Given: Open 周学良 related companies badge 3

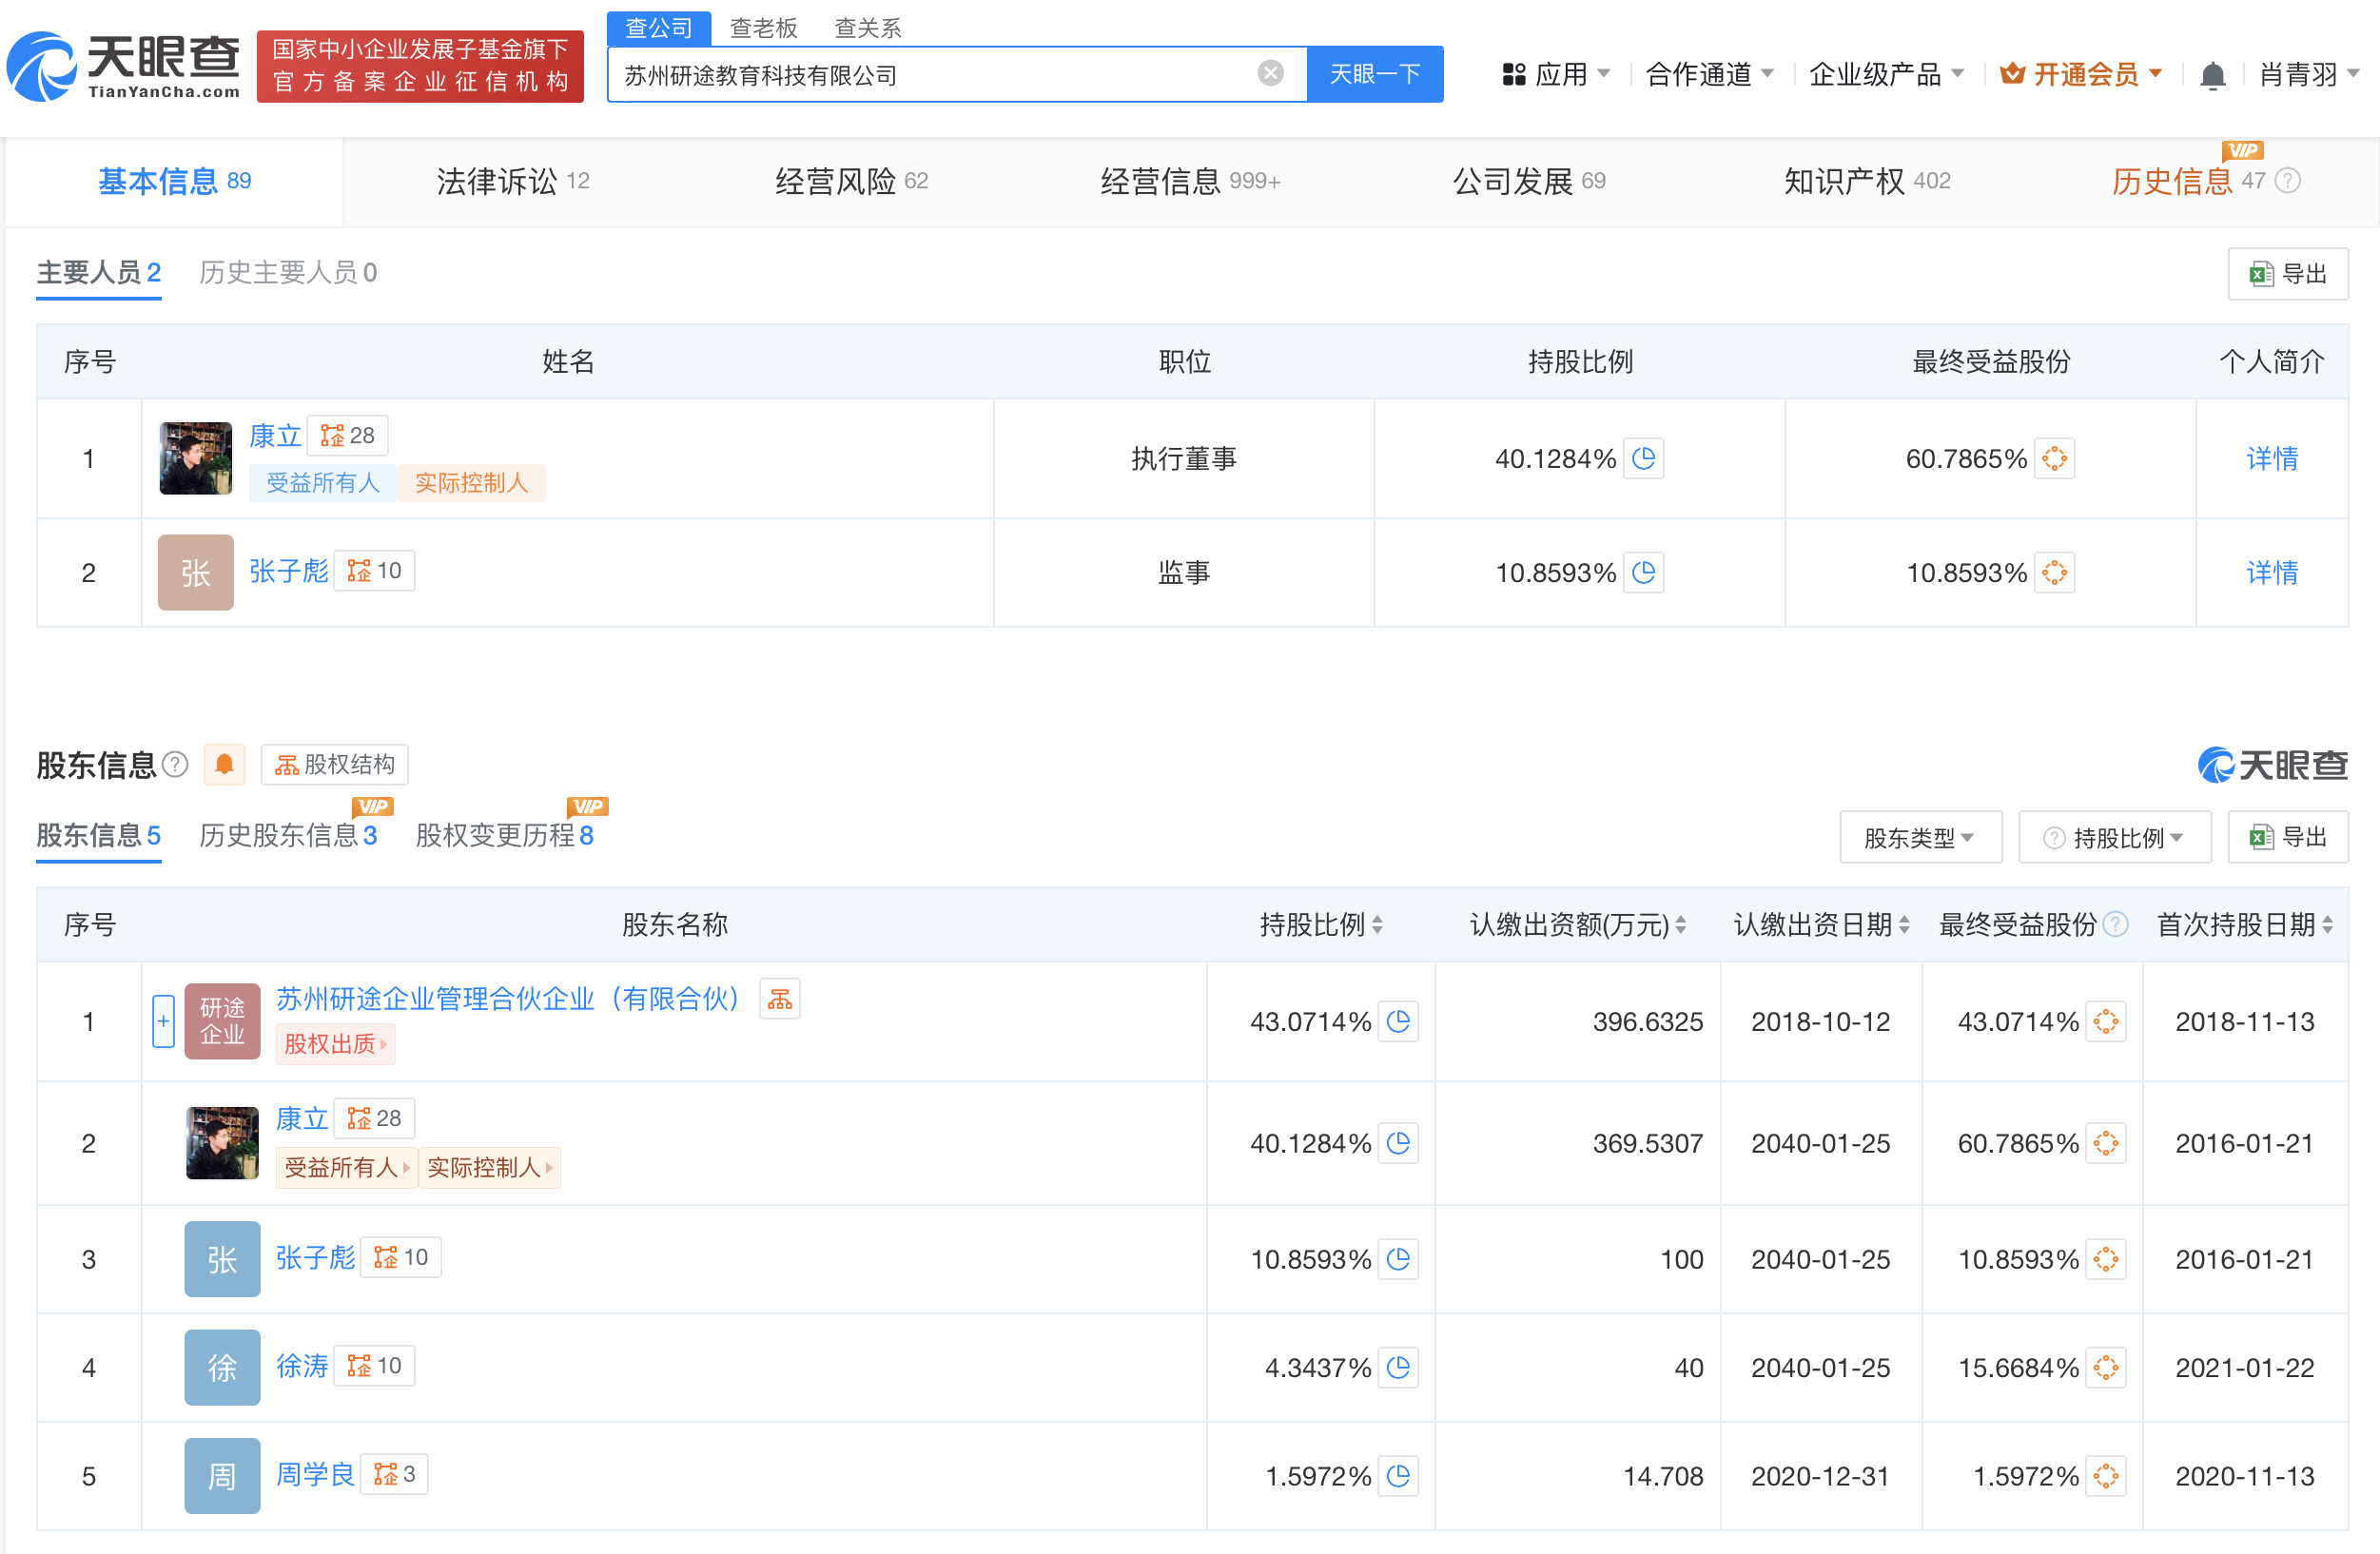Looking at the screenshot, I should tap(394, 1474).
